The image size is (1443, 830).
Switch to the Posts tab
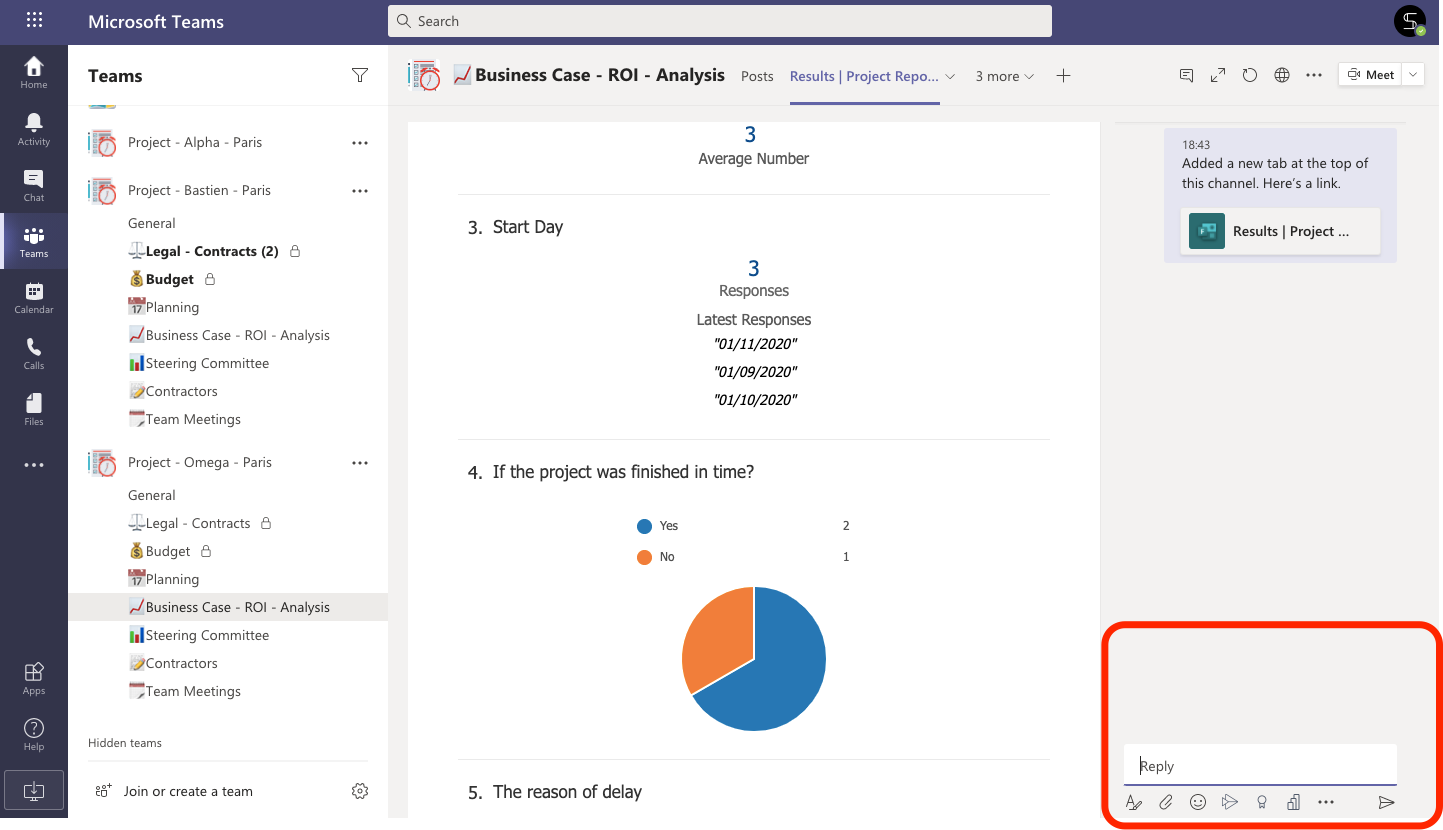click(757, 76)
